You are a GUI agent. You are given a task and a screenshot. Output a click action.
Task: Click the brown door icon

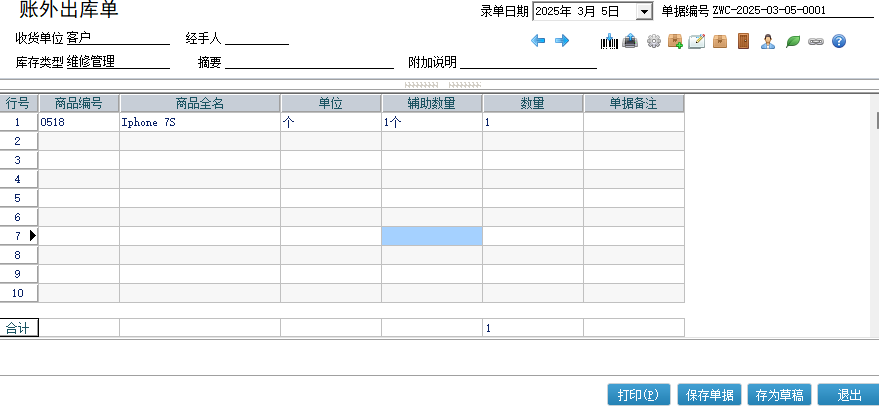[743, 41]
